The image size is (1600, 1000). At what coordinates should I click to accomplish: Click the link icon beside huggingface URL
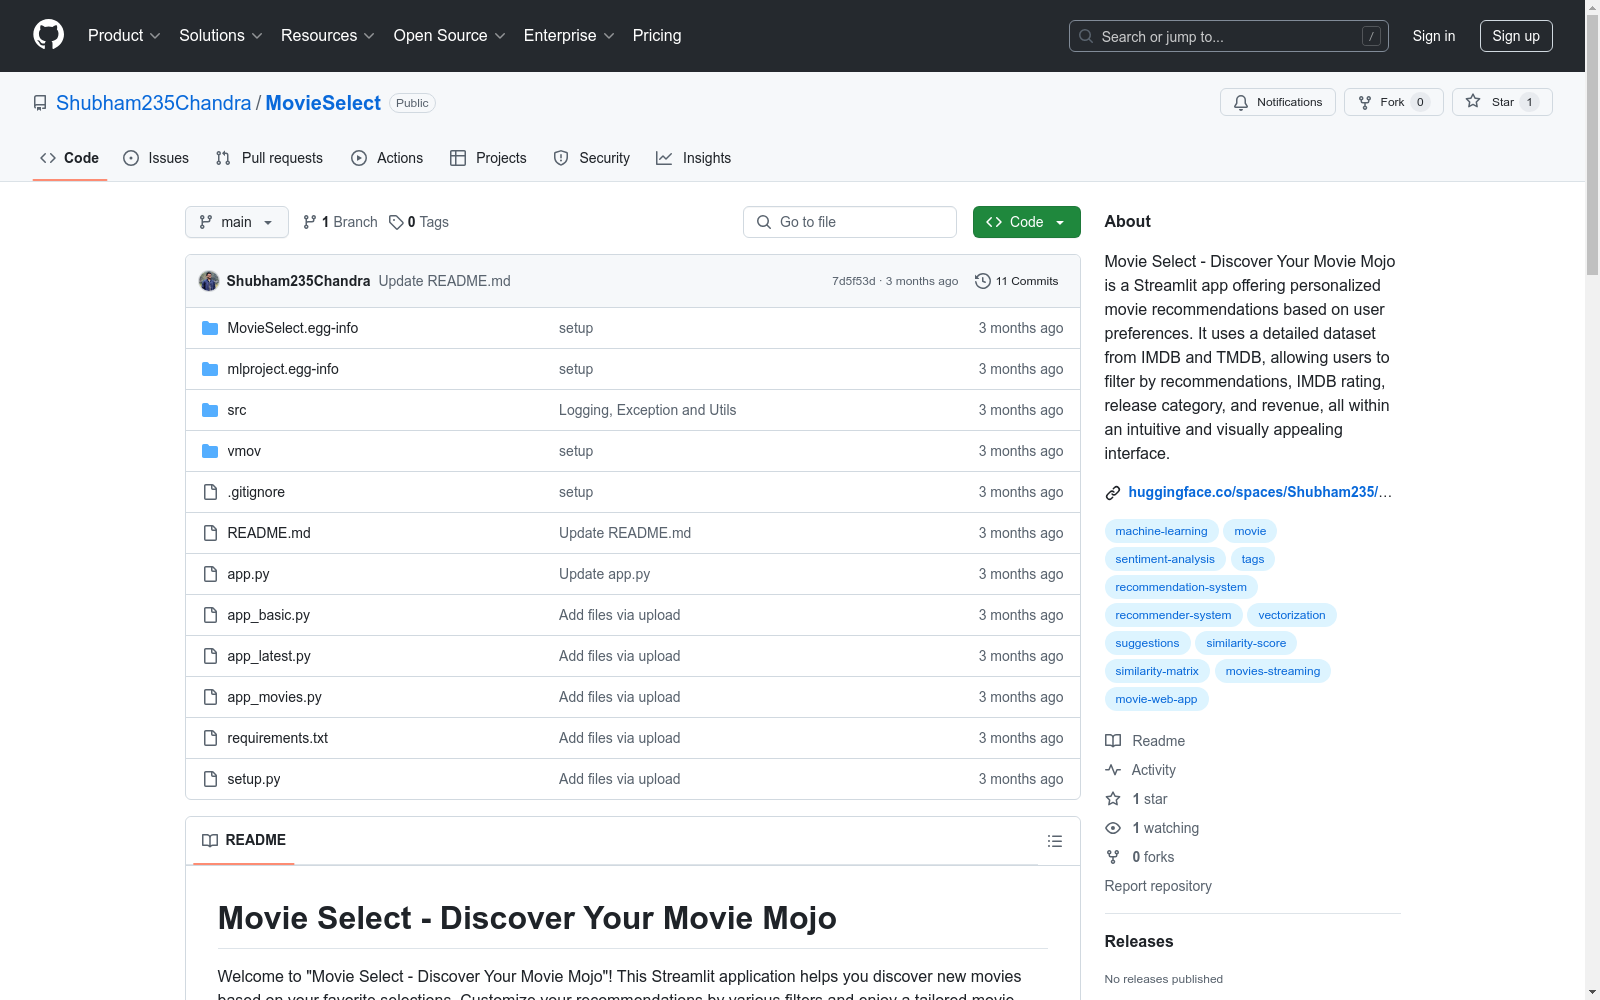click(1112, 492)
